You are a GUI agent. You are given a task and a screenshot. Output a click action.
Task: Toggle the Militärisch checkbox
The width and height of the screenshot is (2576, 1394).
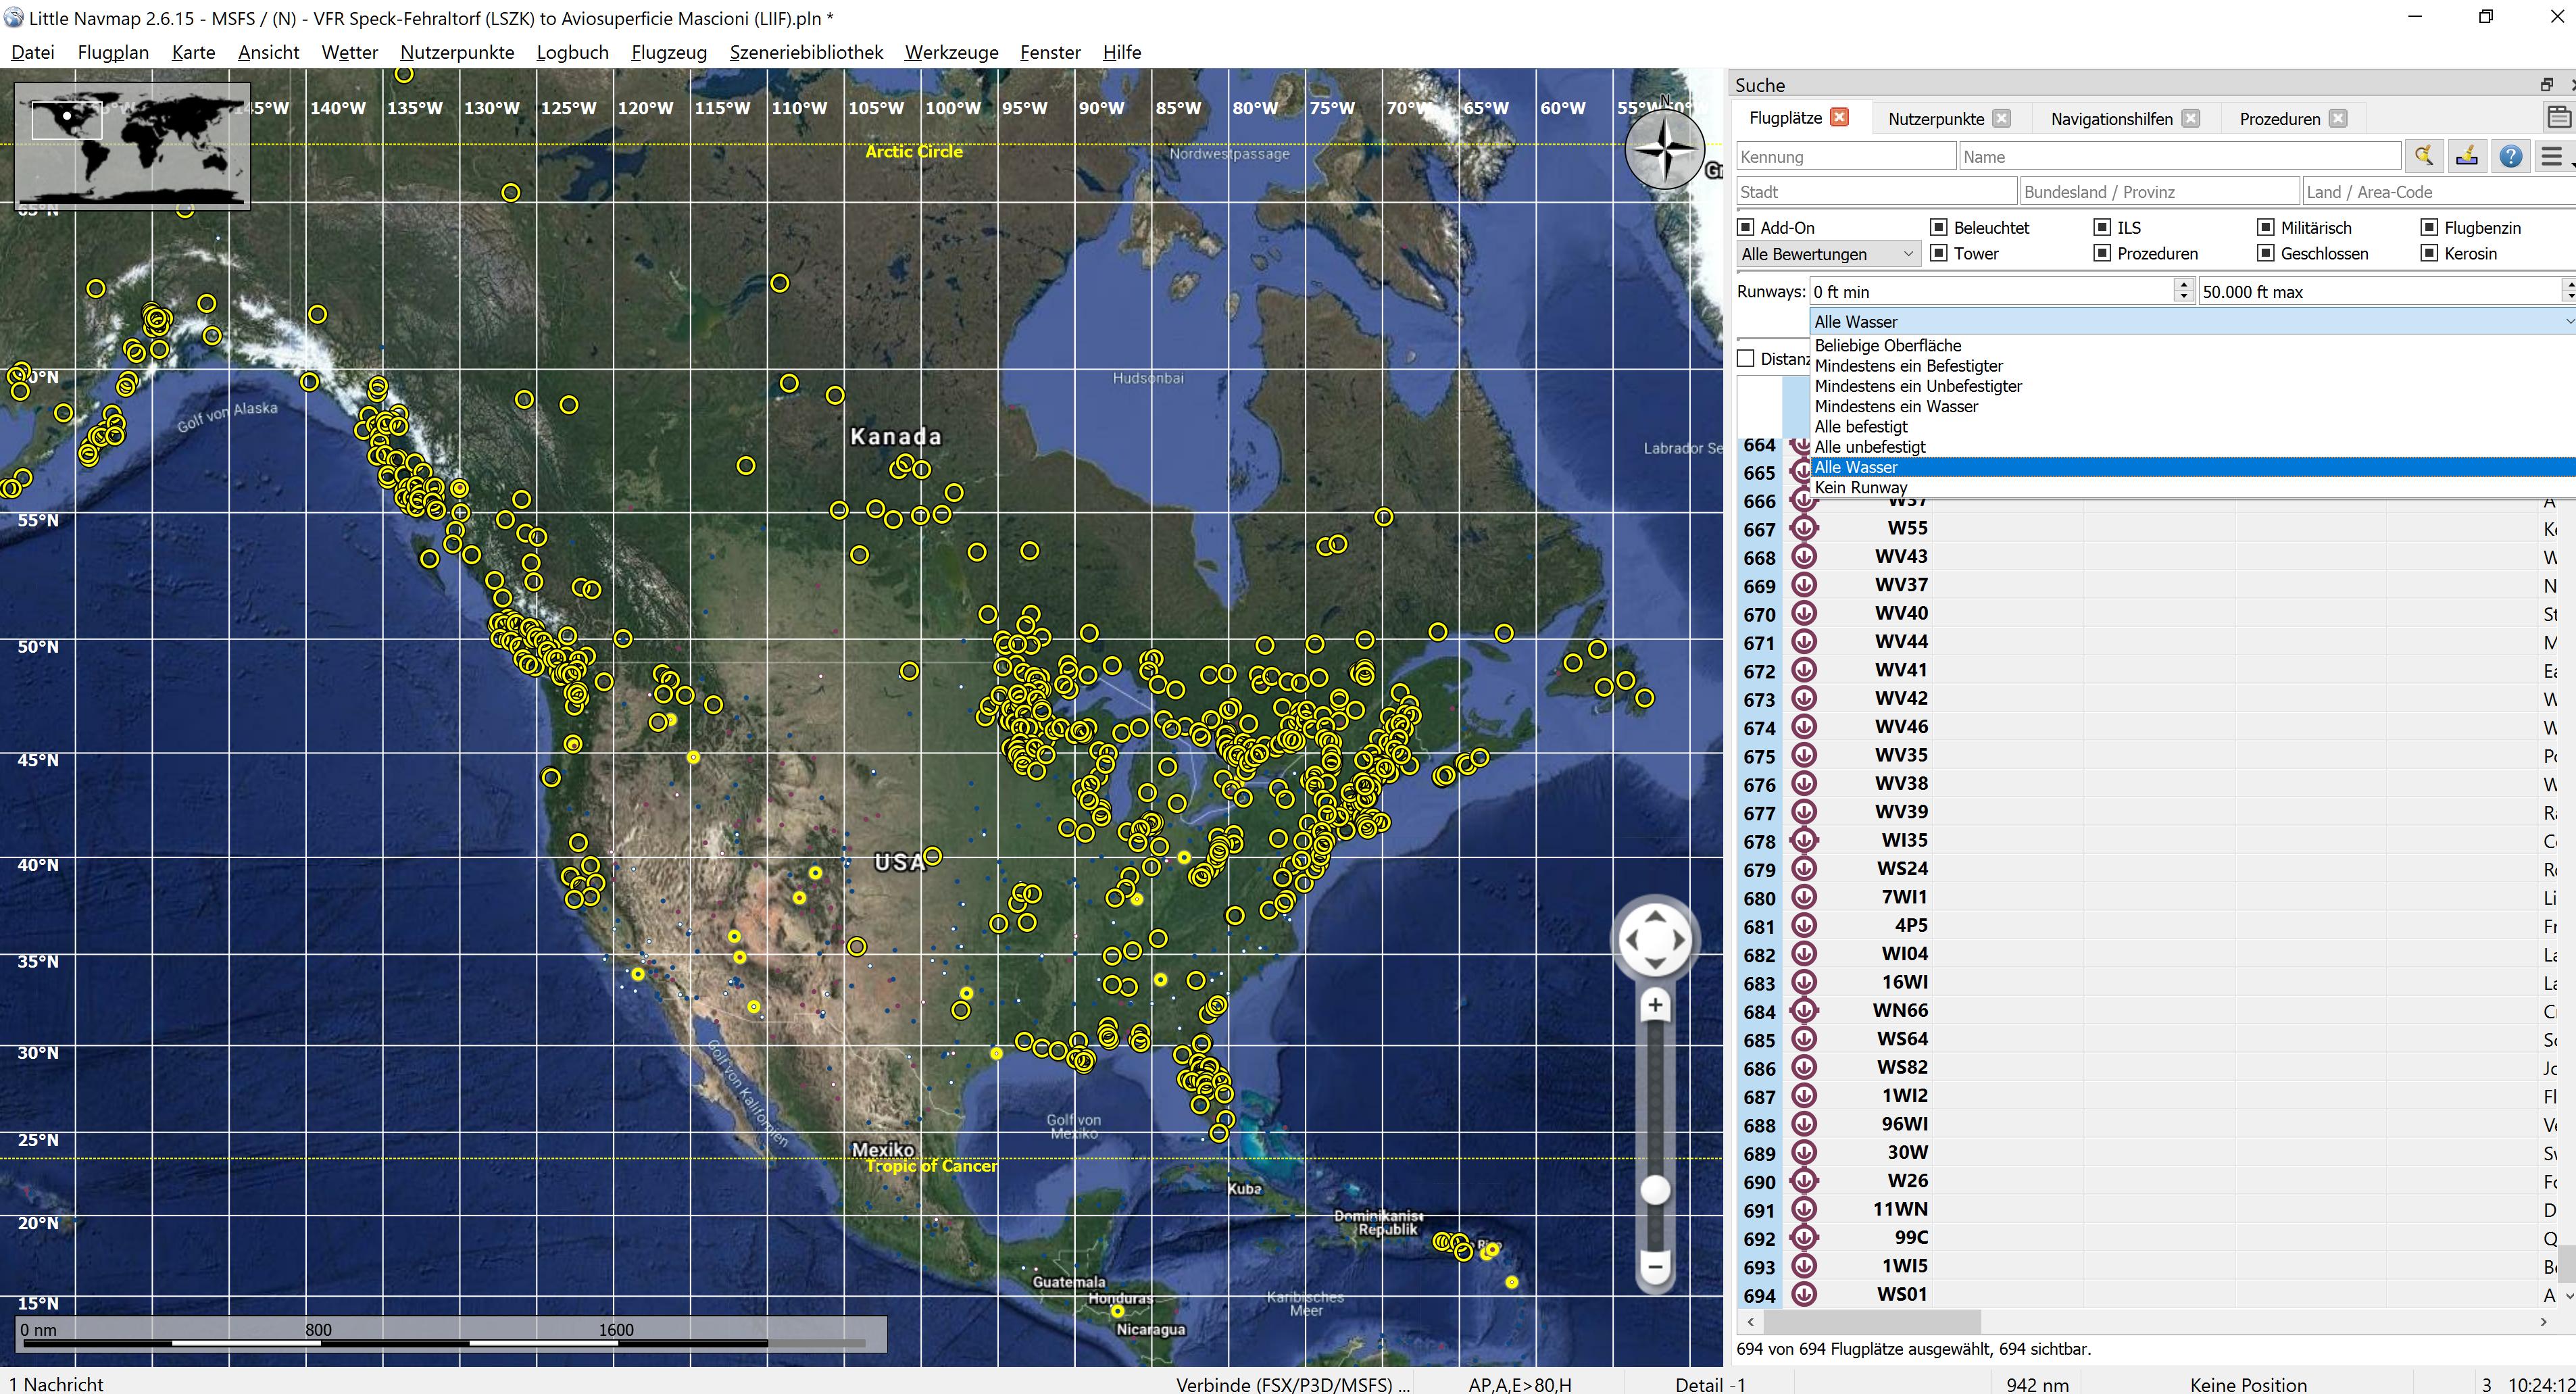pyautogui.click(x=2266, y=227)
